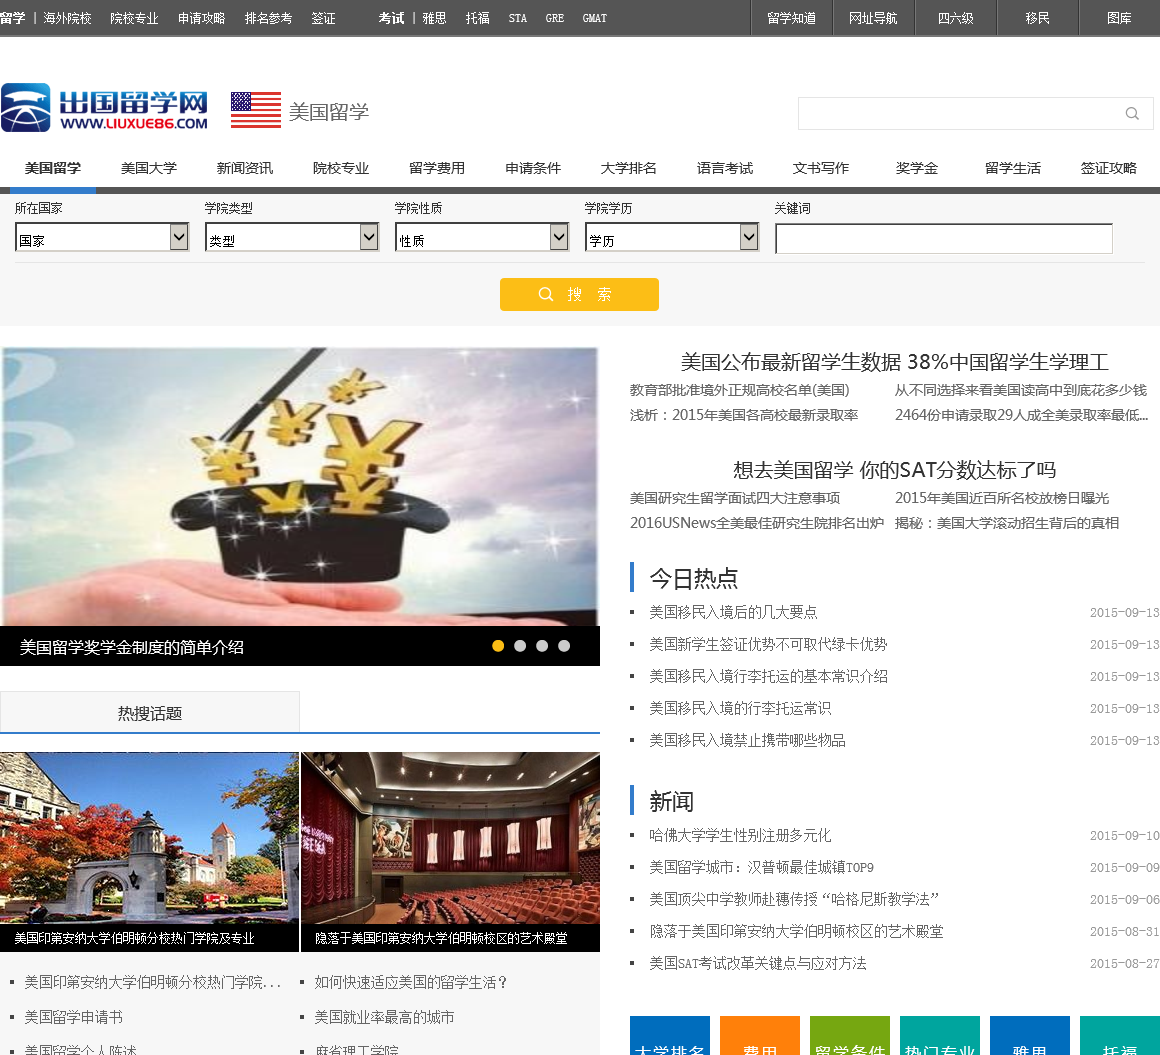Image resolution: width=1160 pixels, height=1055 pixels.
Task: Open Indiana University campus gate thumbnail
Action: (149, 840)
